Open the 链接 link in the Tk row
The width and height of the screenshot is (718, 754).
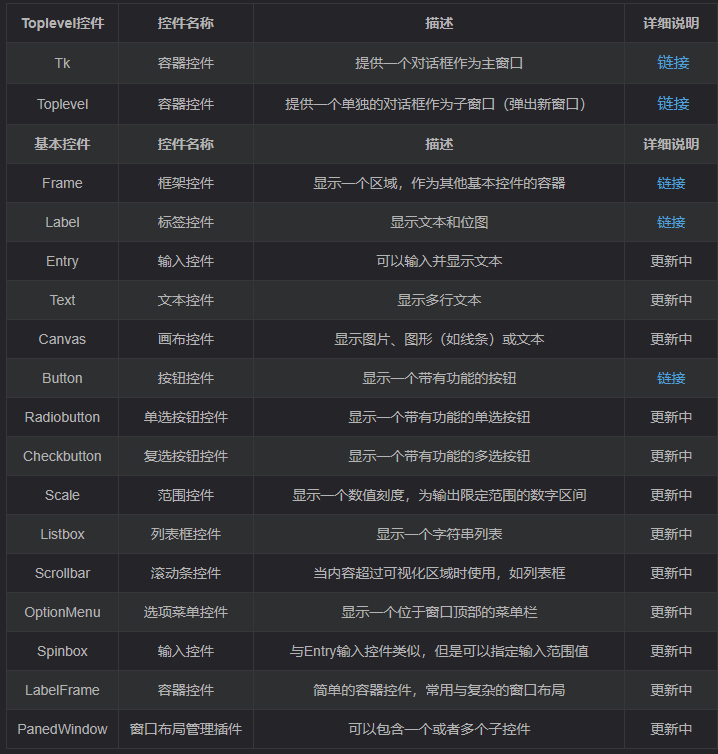(x=673, y=63)
